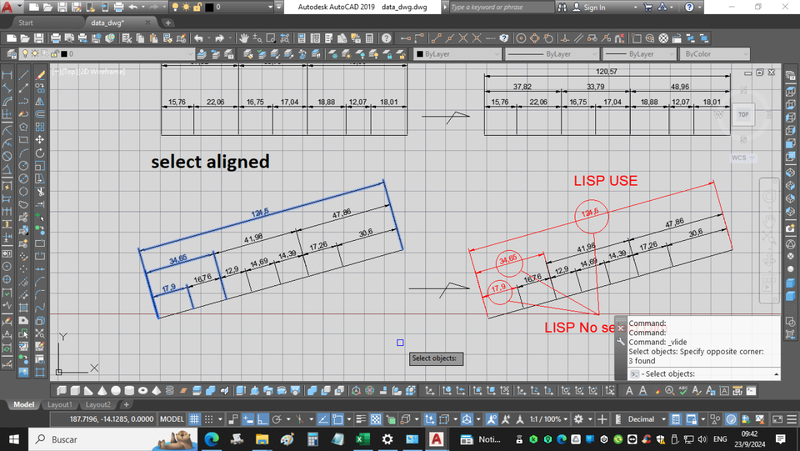This screenshot has width=800, height=451.
Task: Click the Sign In user icon
Action: [574, 7]
